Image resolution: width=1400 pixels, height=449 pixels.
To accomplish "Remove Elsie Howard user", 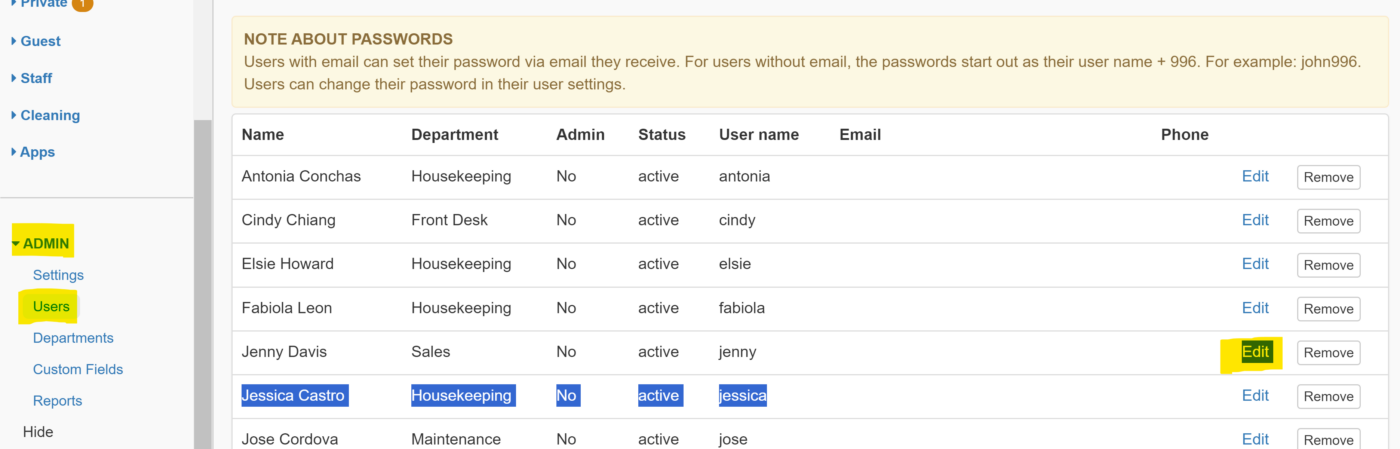I will click(x=1328, y=265).
